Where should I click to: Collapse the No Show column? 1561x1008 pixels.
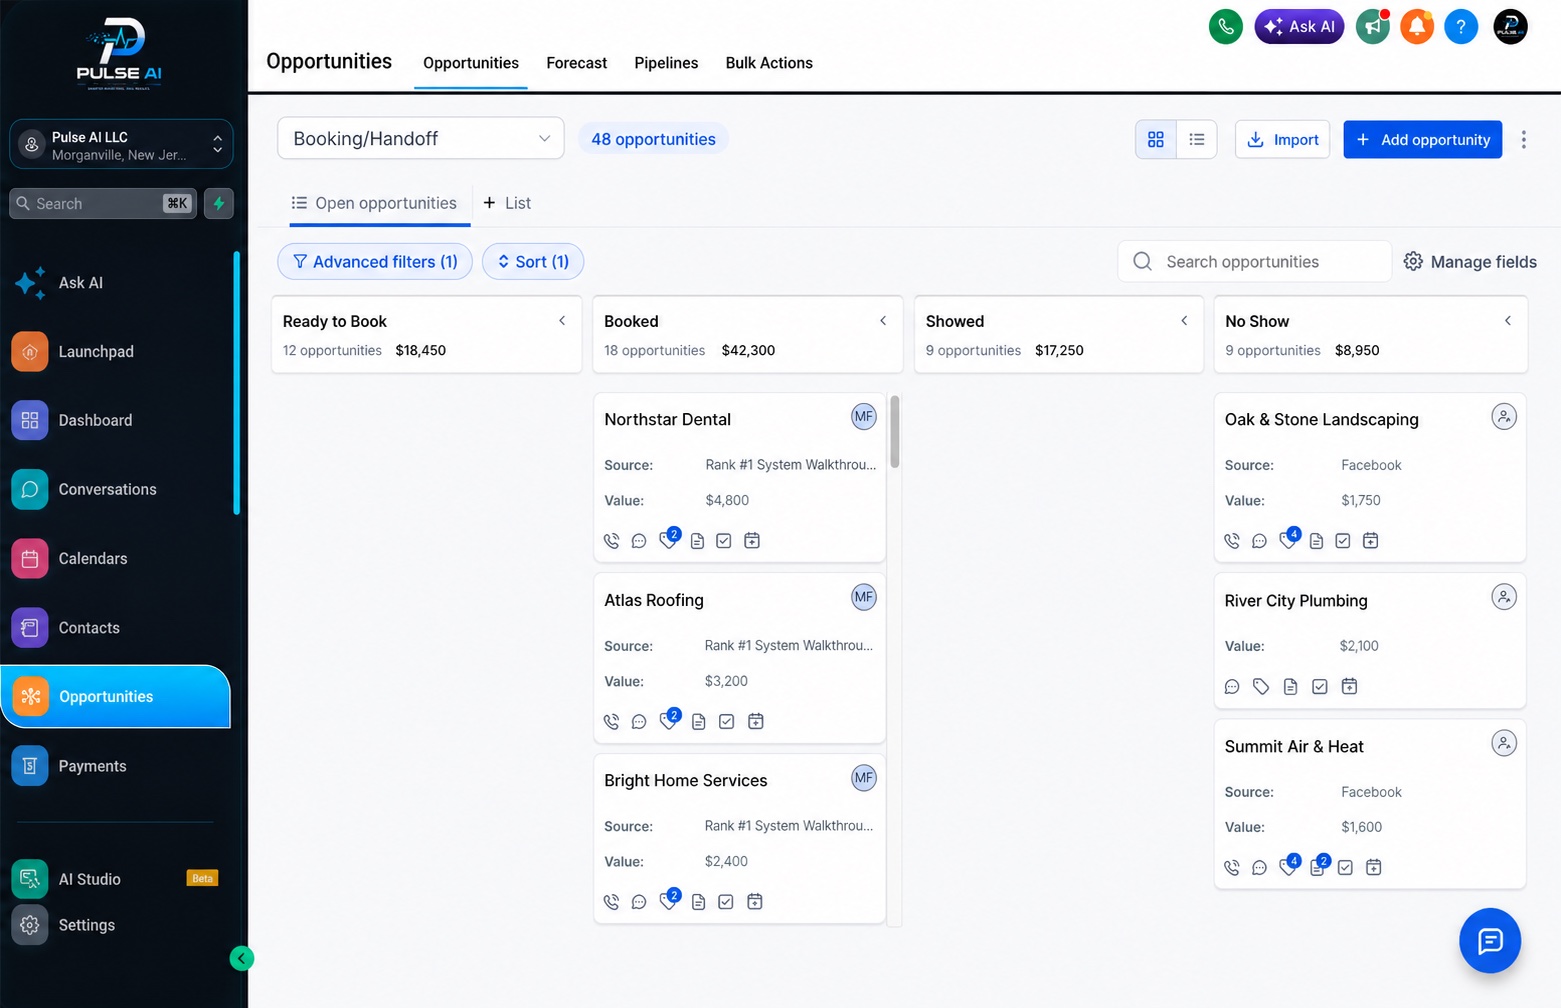pyautogui.click(x=1508, y=321)
